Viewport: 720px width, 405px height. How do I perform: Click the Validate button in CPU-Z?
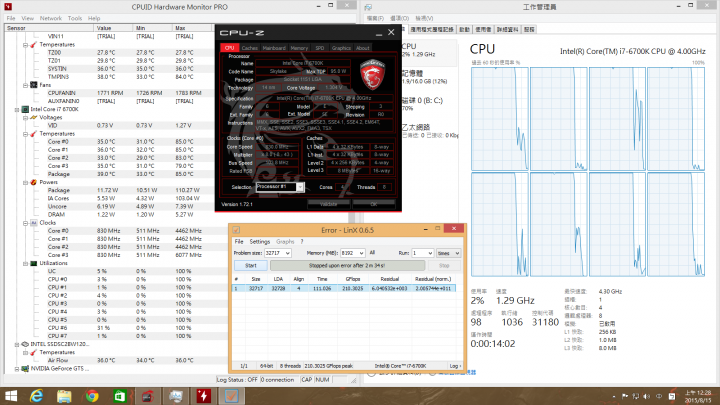pyautogui.click(x=328, y=204)
